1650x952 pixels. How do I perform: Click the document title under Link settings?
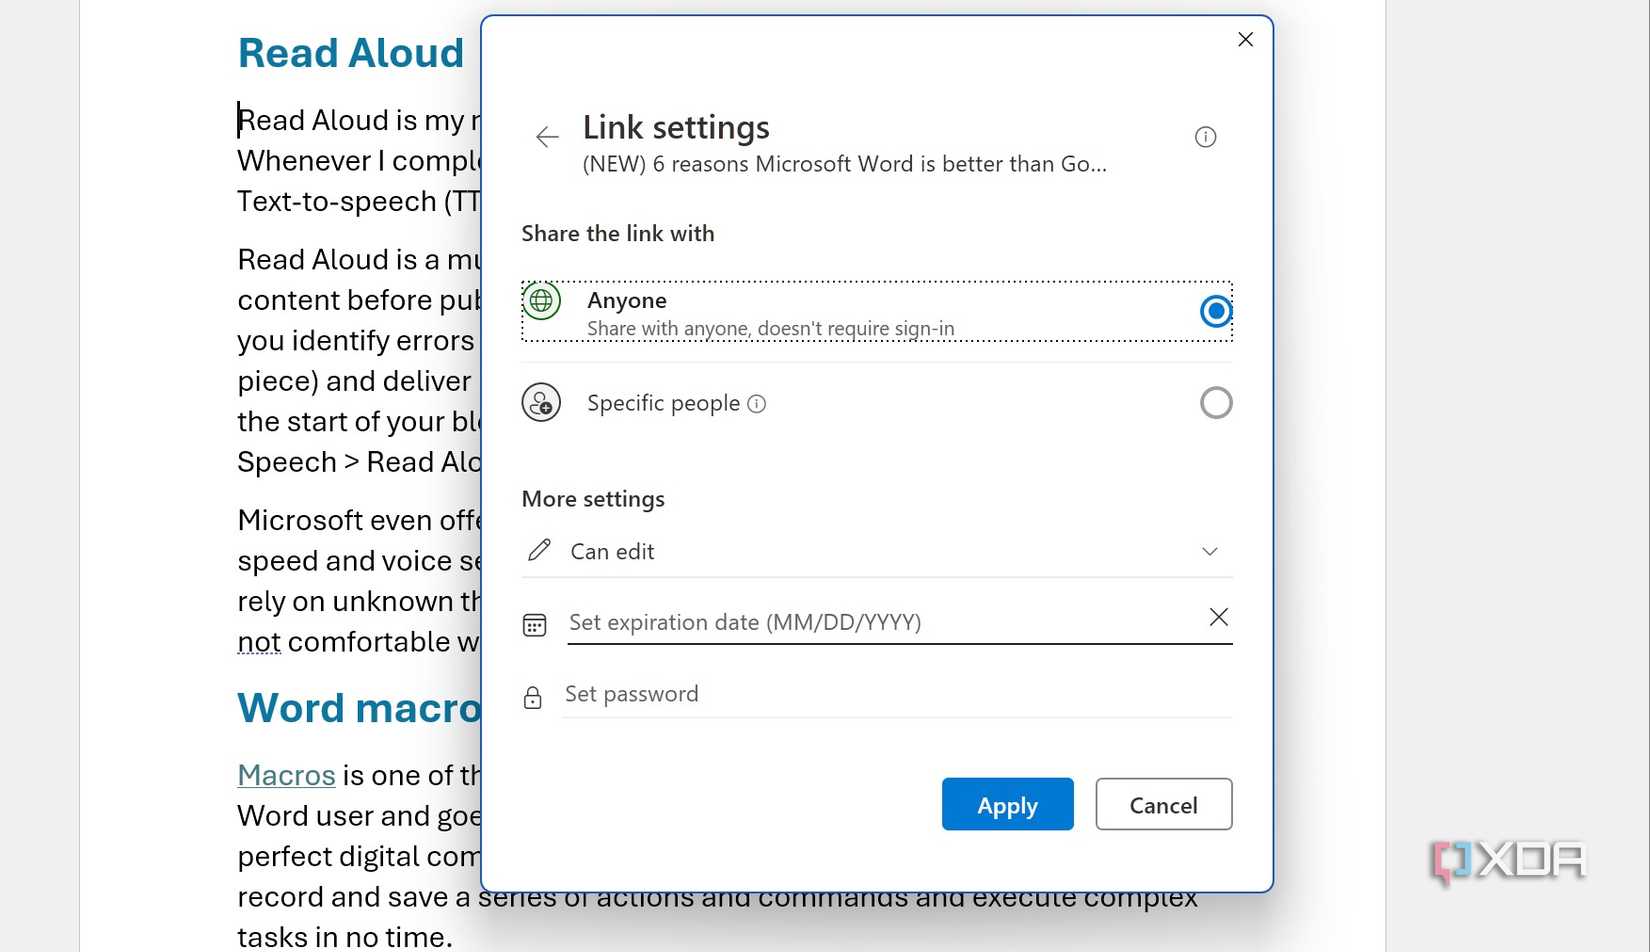pos(845,164)
